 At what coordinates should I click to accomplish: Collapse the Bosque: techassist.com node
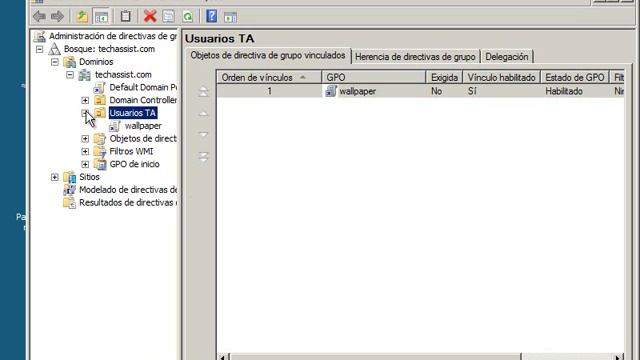point(40,49)
